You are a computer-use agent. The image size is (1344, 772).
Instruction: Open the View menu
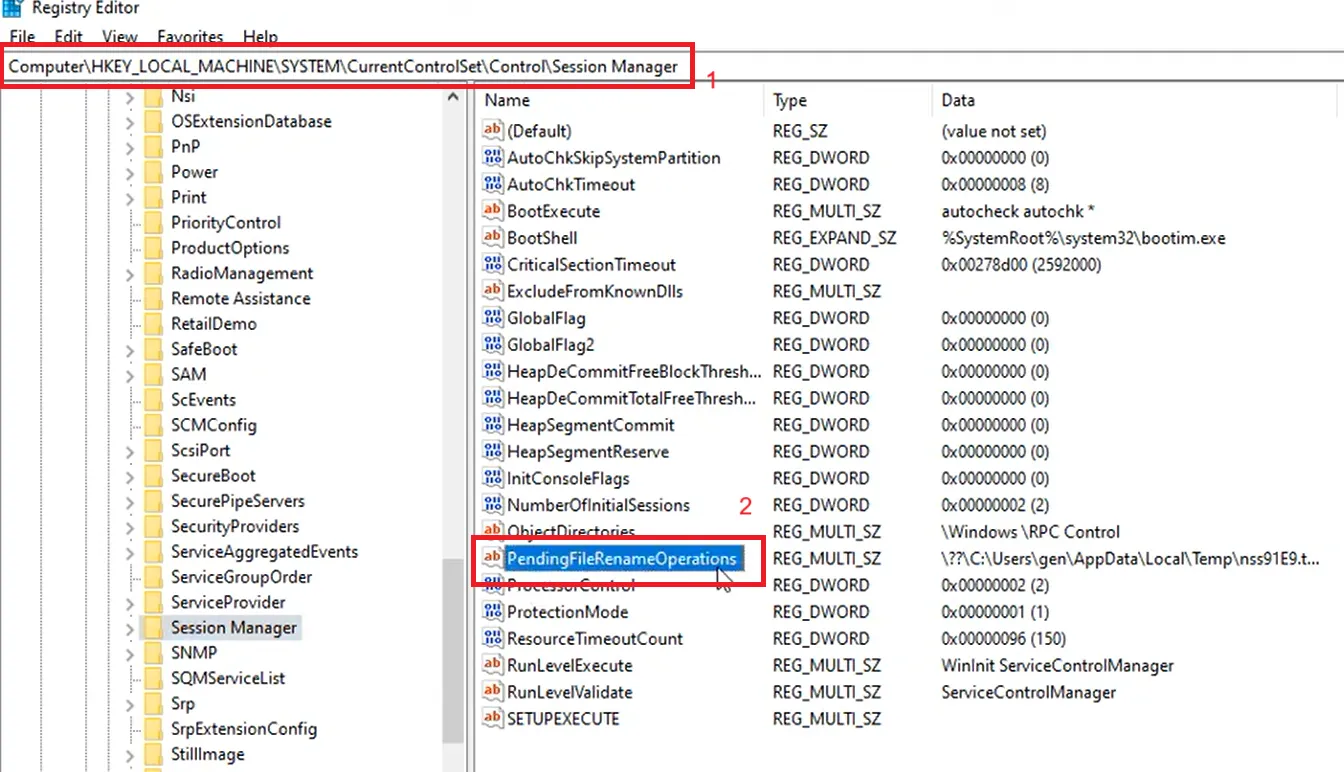[x=119, y=37]
